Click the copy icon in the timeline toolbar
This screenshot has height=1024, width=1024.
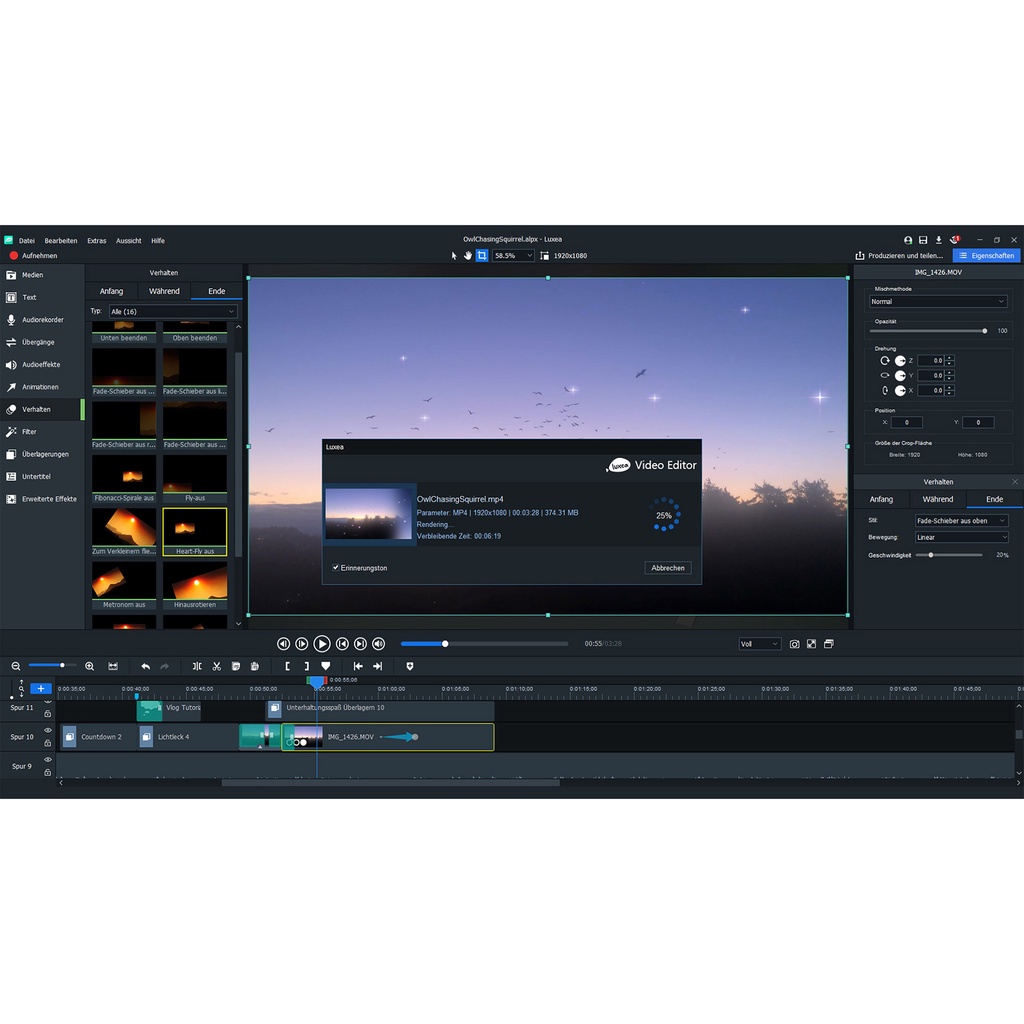click(236, 666)
